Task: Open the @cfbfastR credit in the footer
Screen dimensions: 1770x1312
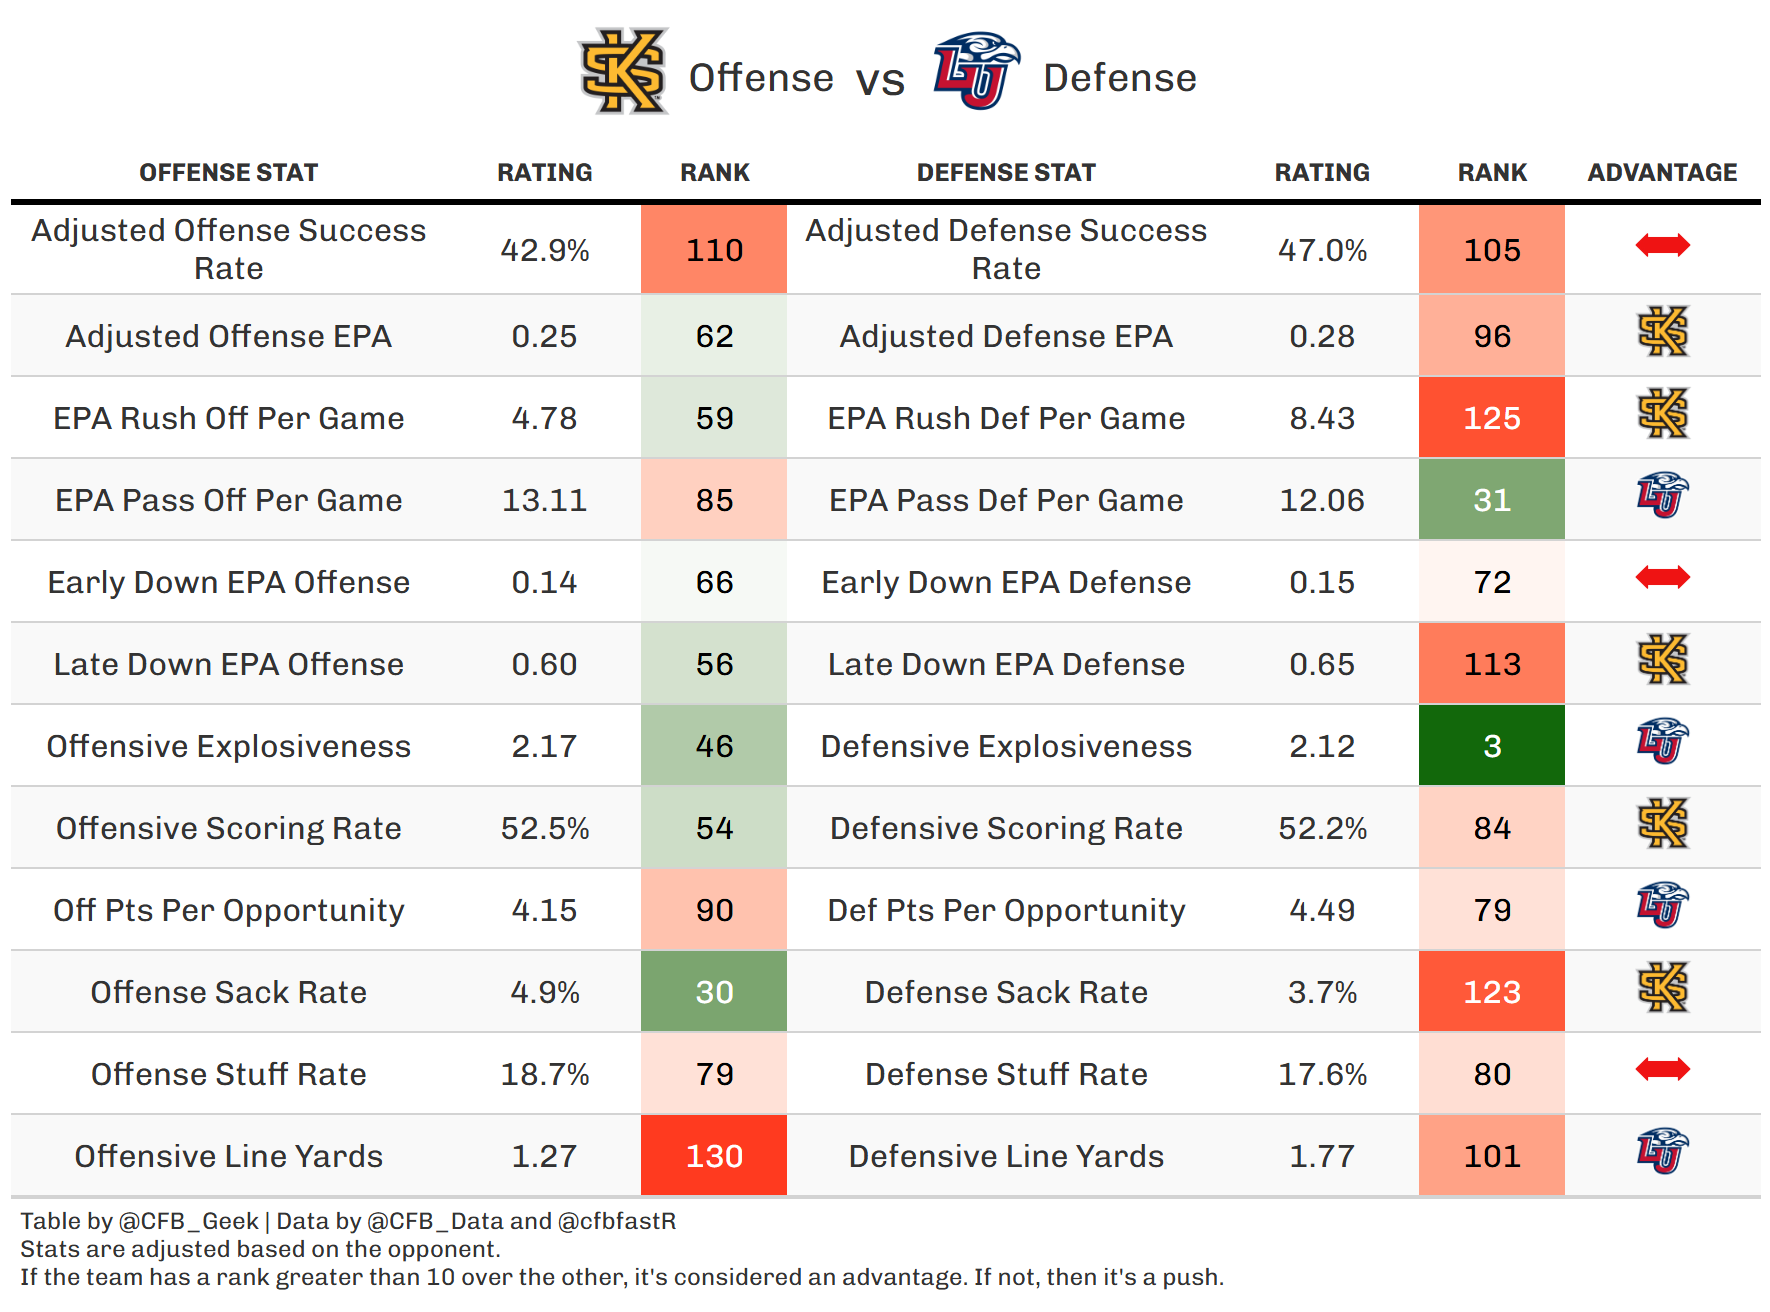Action: coord(616,1221)
